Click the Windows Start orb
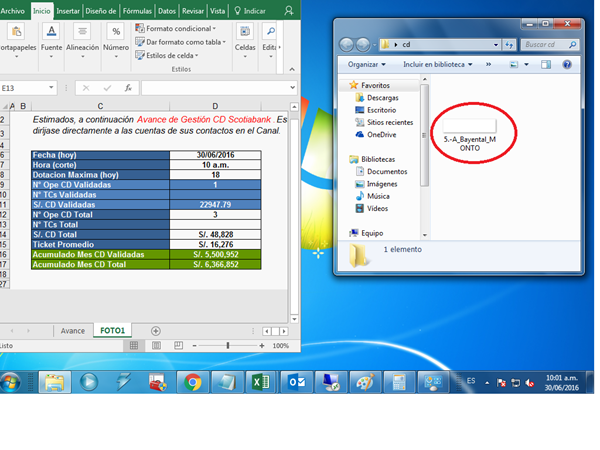The image size is (600, 450). (x=10, y=382)
